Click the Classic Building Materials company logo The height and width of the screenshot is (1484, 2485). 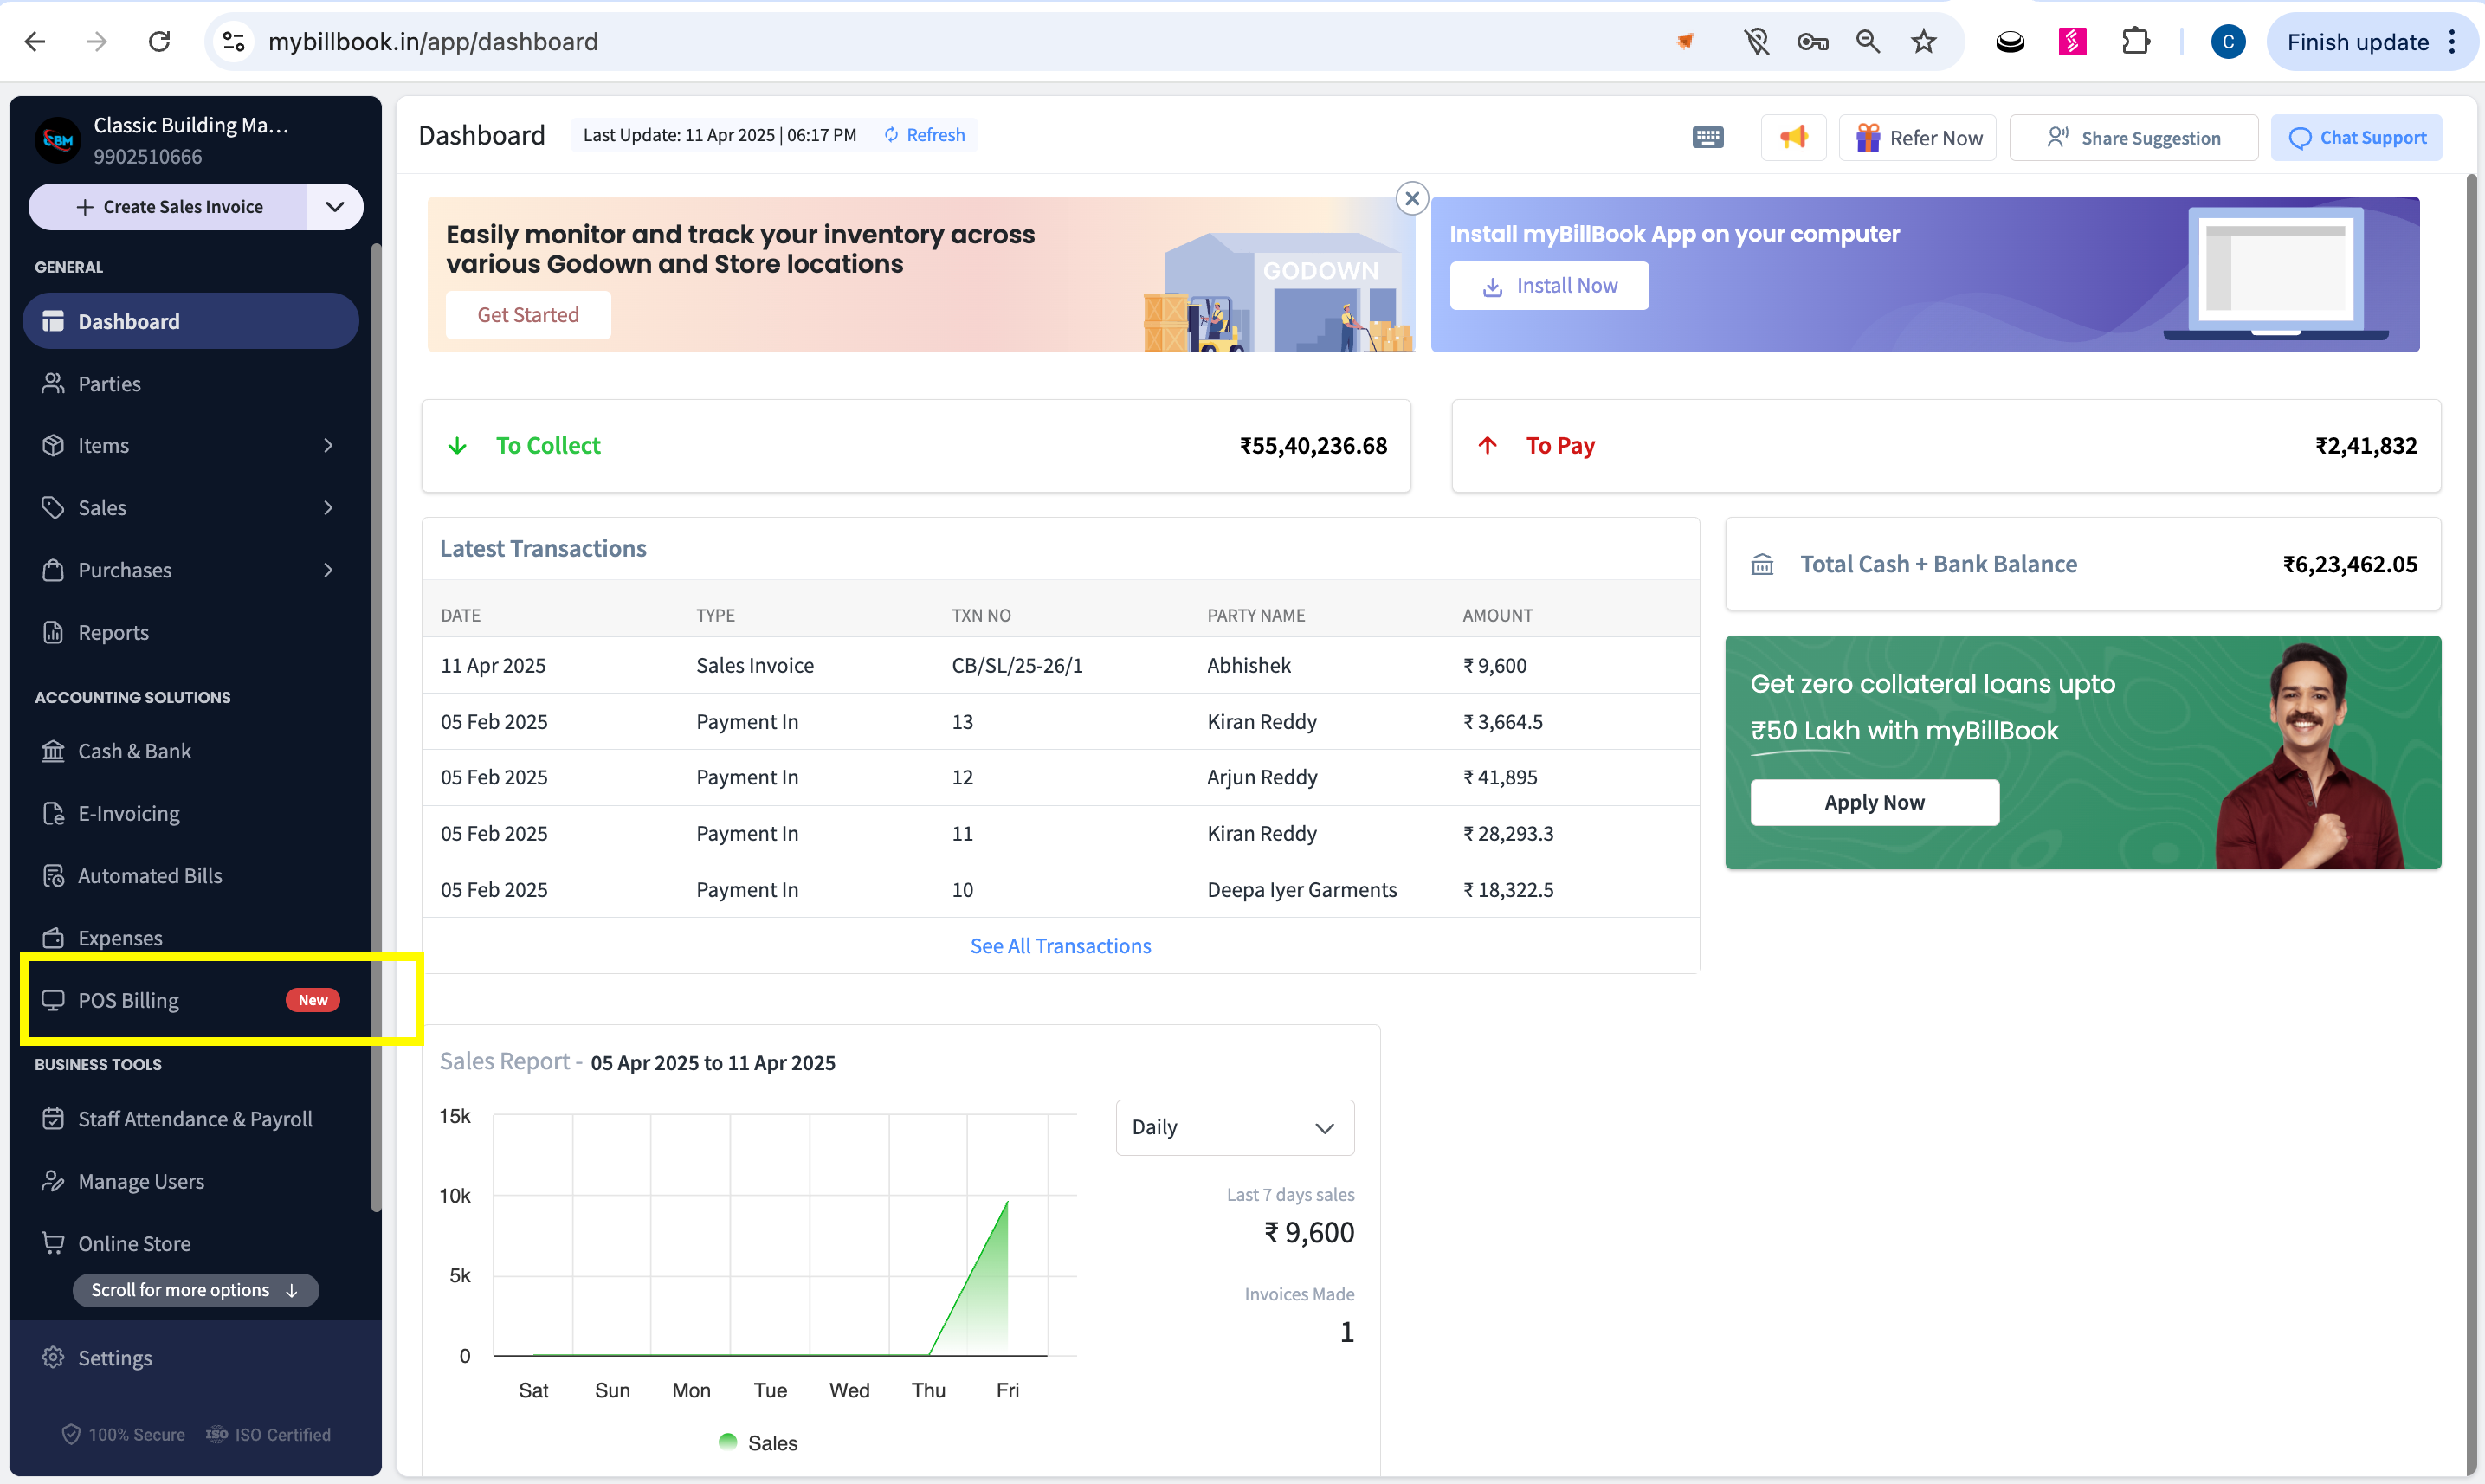point(58,140)
